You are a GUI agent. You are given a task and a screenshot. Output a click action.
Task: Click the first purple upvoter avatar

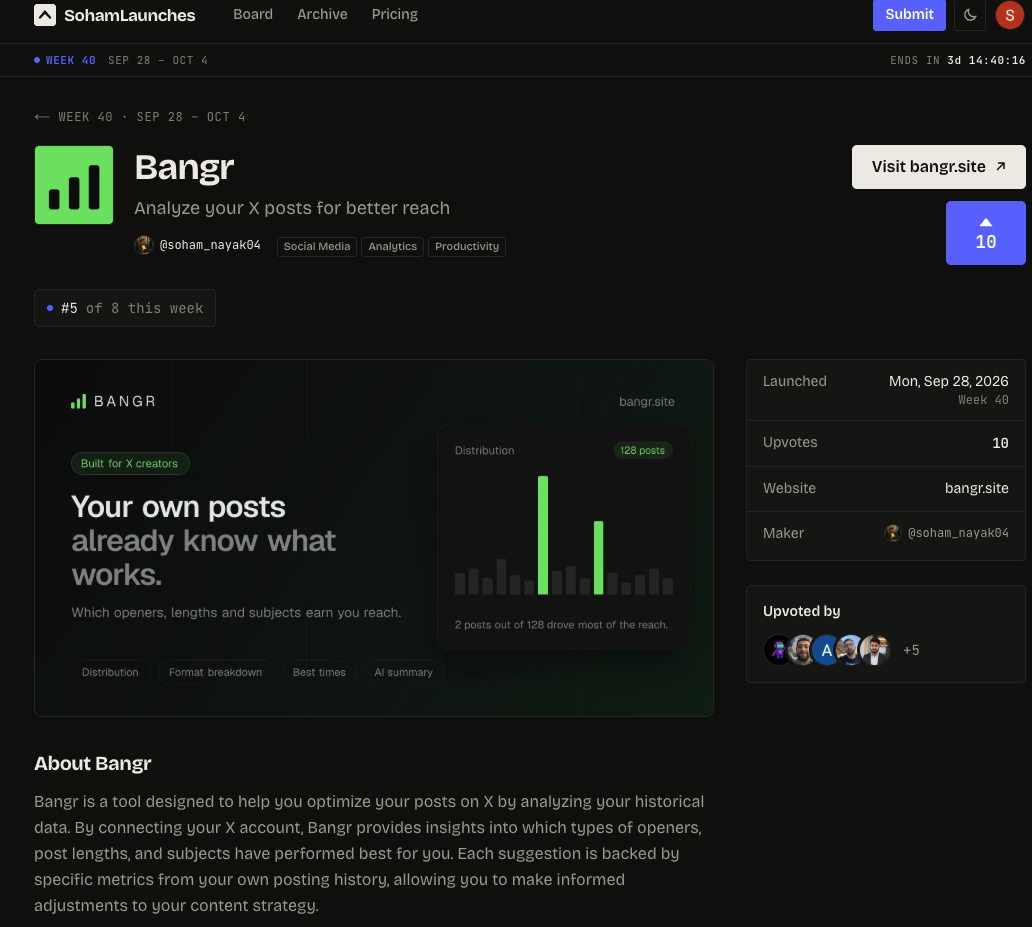[x=778, y=650]
